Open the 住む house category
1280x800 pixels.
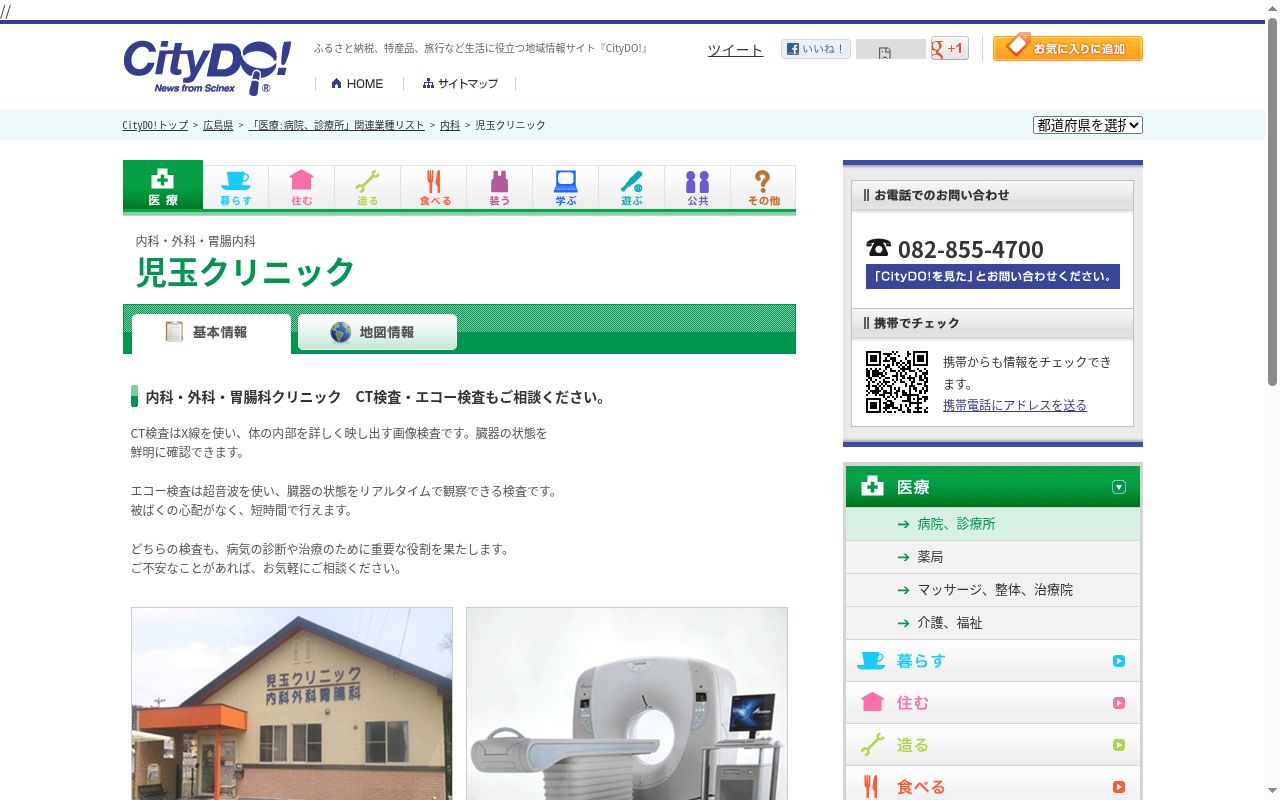[x=302, y=188]
